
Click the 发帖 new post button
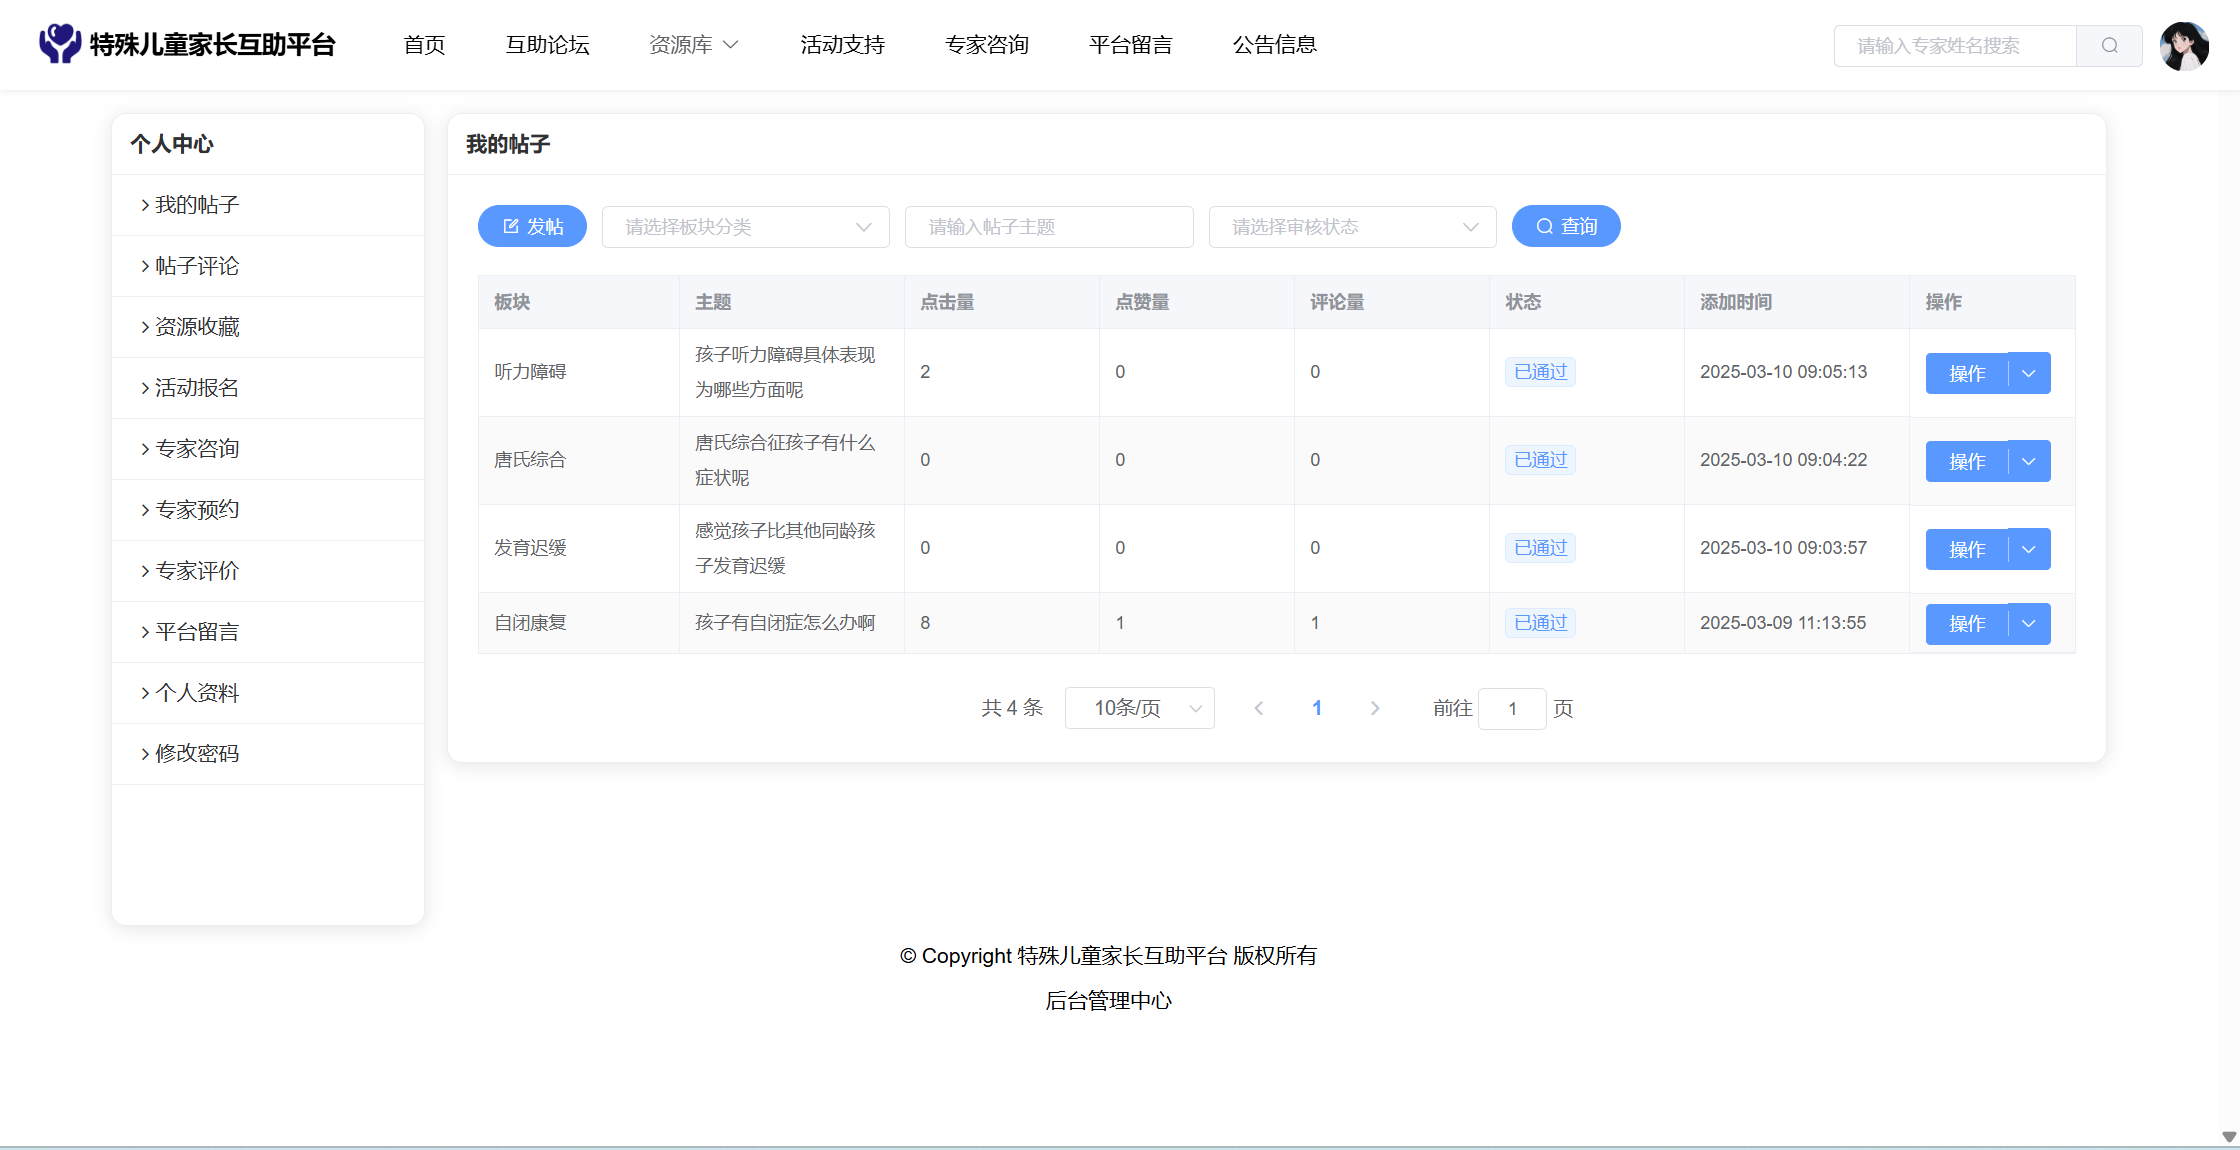532,227
